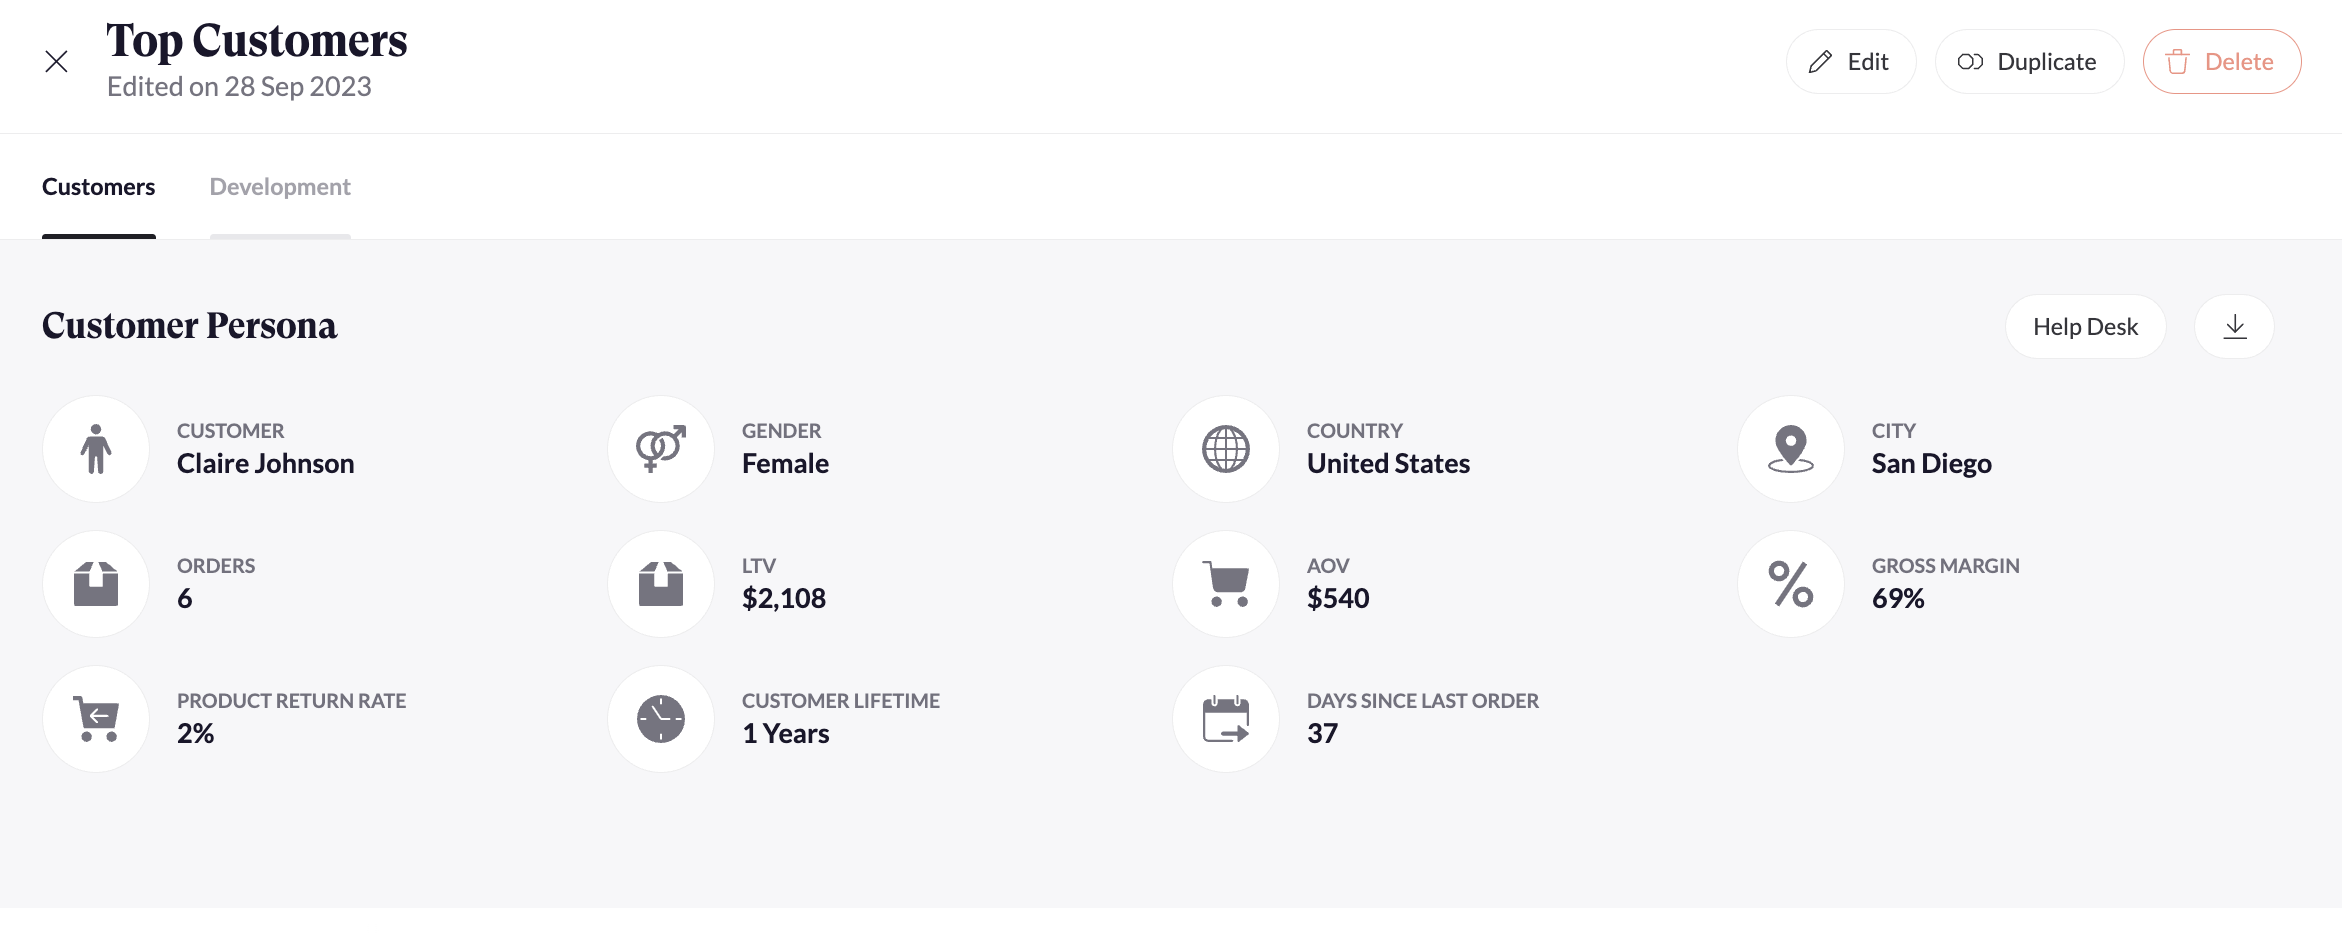Duplicate the Top Customers segment
The image size is (2342, 934).
tap(2029, 62)
